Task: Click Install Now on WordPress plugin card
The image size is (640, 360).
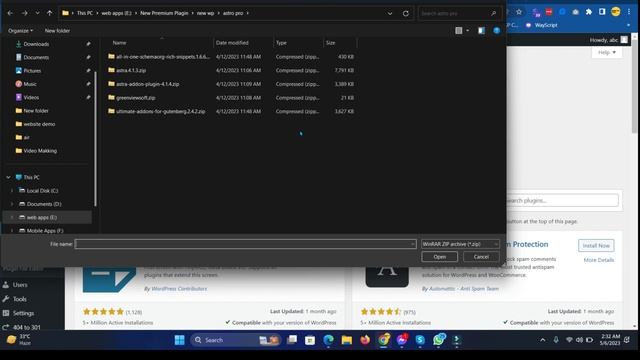Action: tap(596, 246)
